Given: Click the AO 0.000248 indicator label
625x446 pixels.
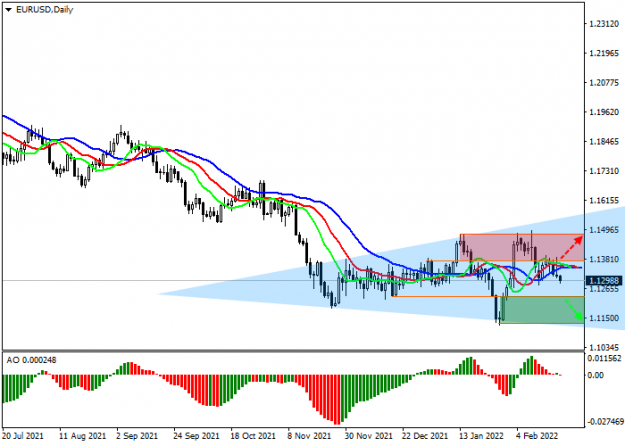Looking at the screenshot, I should [31, 360].
